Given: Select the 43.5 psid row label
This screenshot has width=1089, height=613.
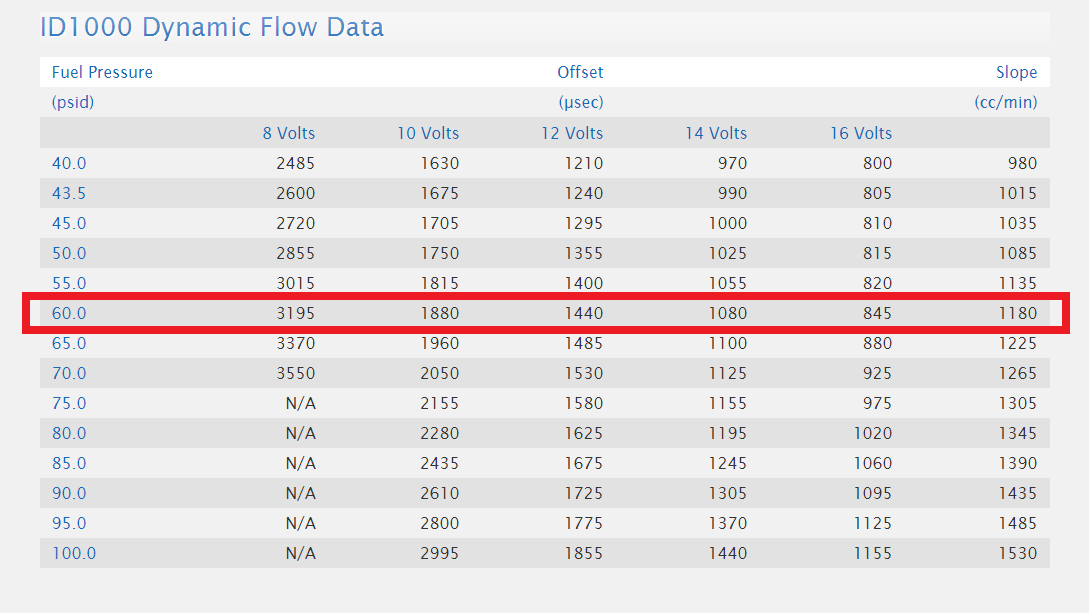Looking at the screenshot, I should [x=69, y=193].
